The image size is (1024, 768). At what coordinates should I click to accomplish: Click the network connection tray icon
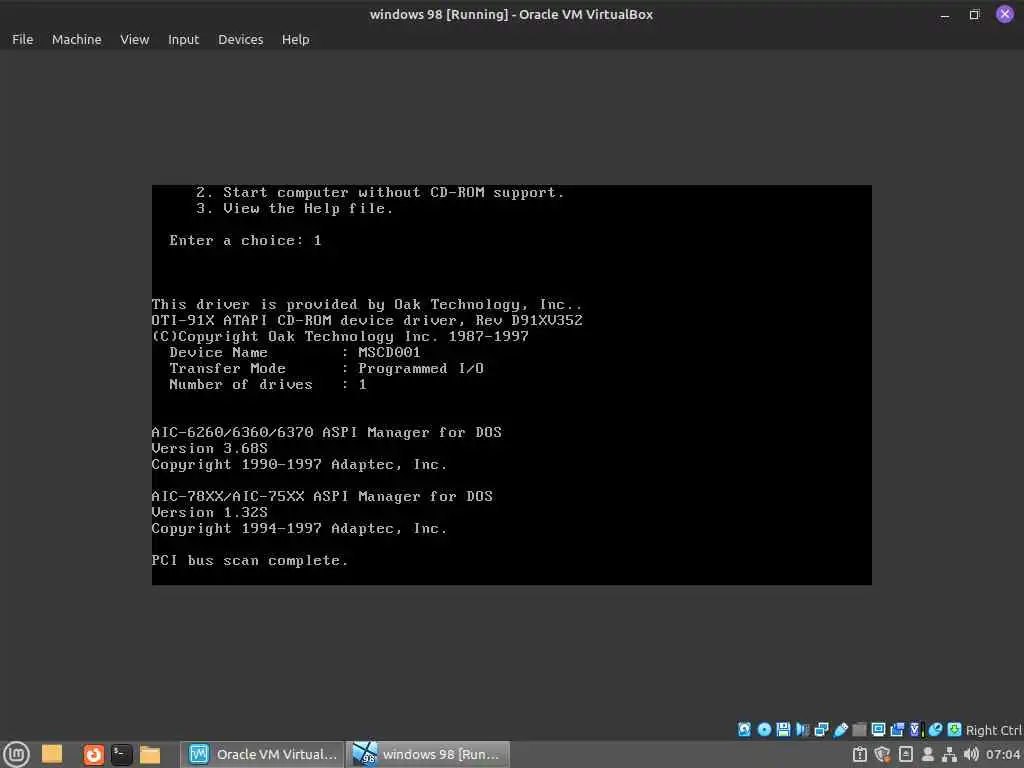pyautogui.click(x=949, y=754)
